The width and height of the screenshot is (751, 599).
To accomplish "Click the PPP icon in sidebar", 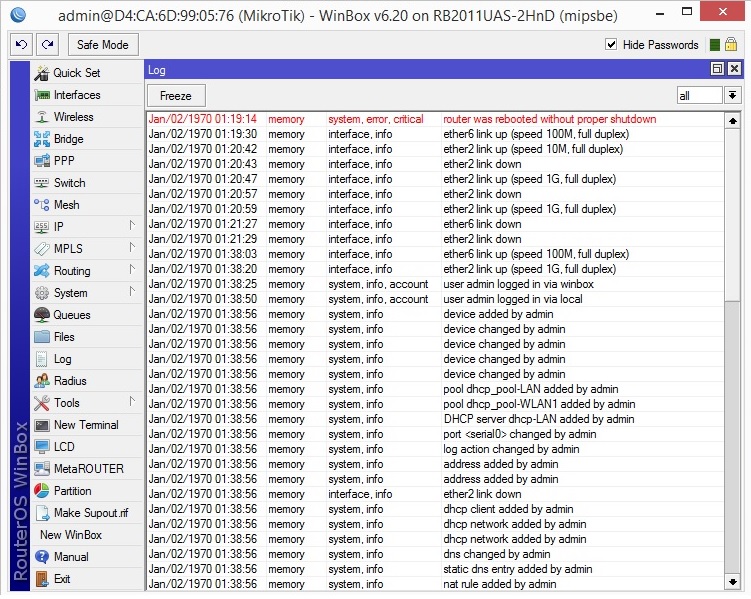I will point(42,161).
